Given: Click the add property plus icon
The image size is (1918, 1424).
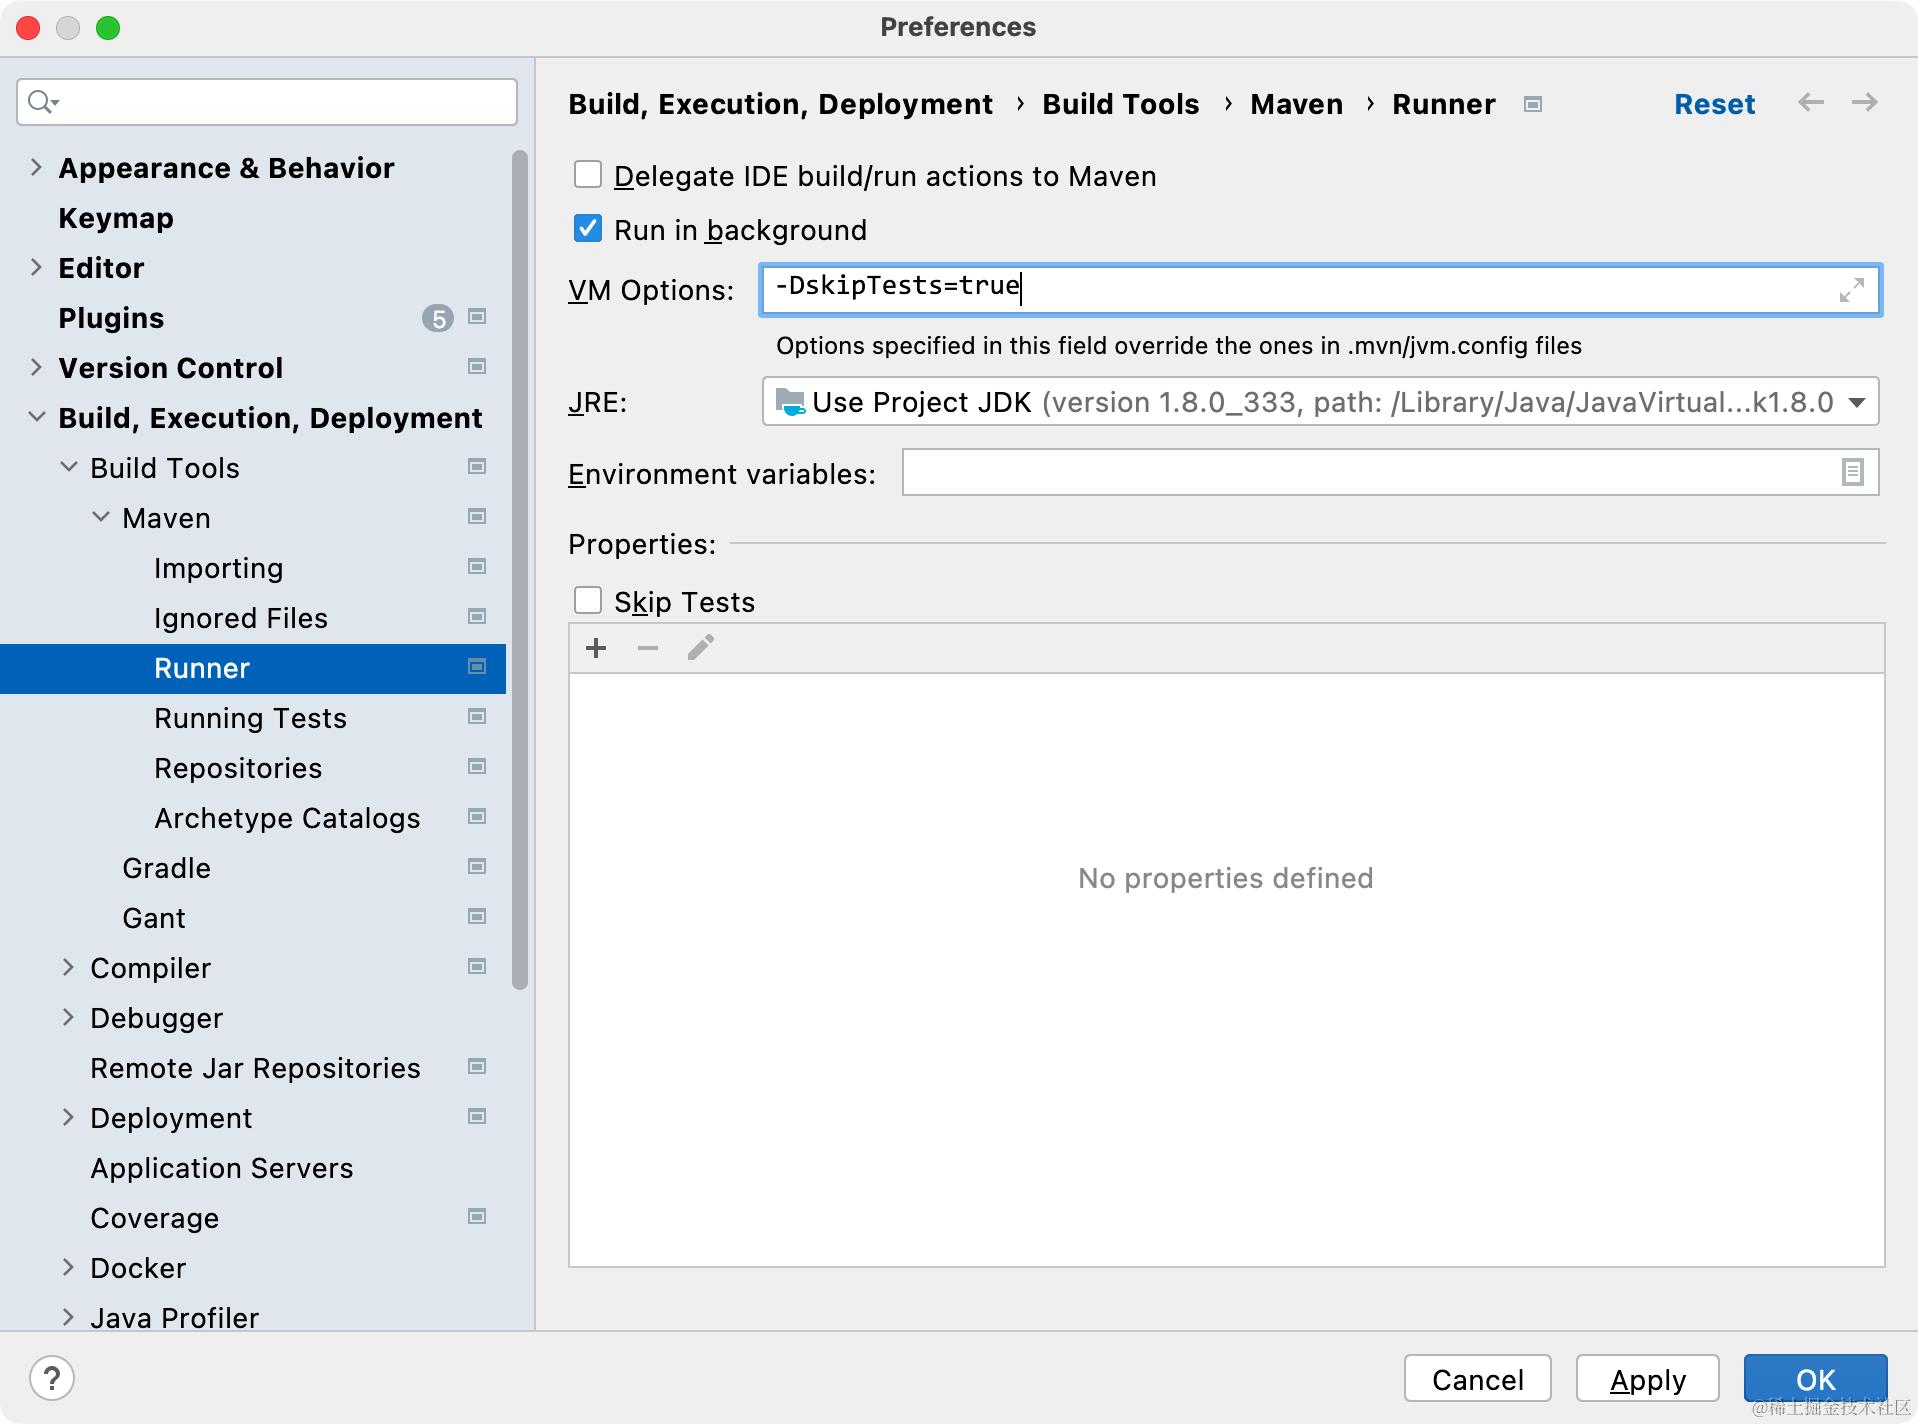Looking at the screenshot, I should (596, 648).
